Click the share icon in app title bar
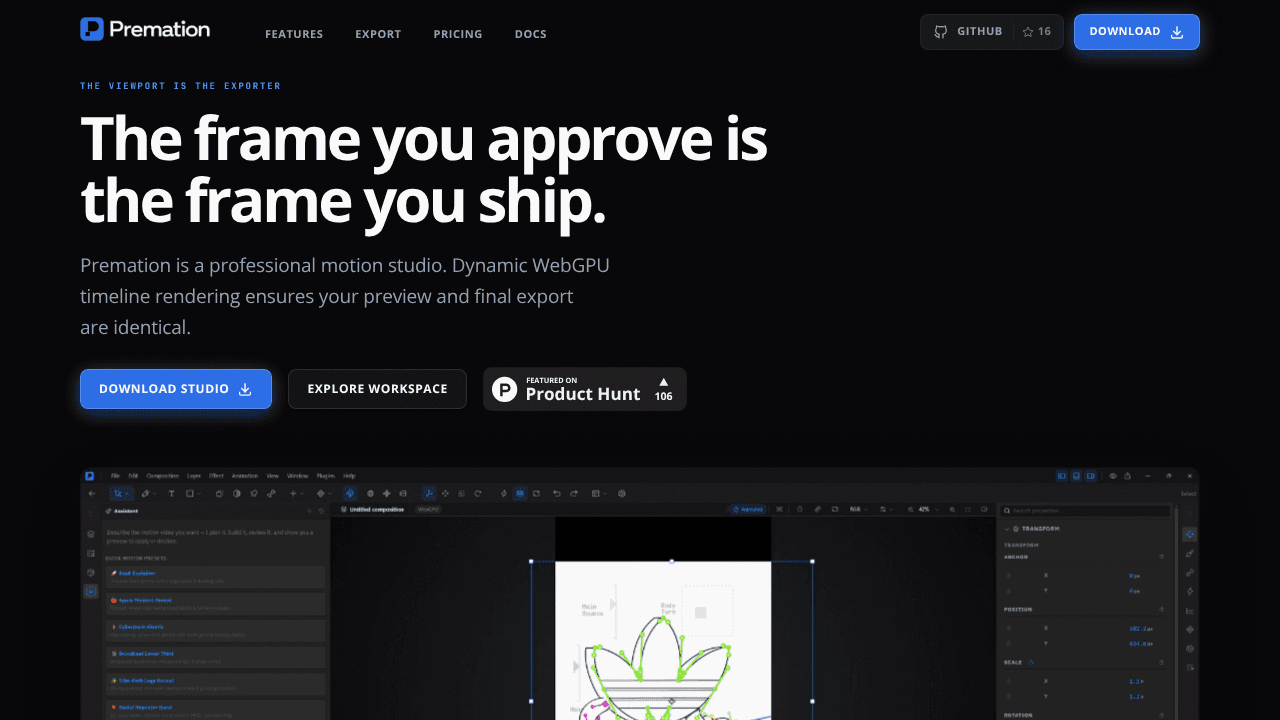The width and height of the screenshot is (1280, 720). (1127, 476)
